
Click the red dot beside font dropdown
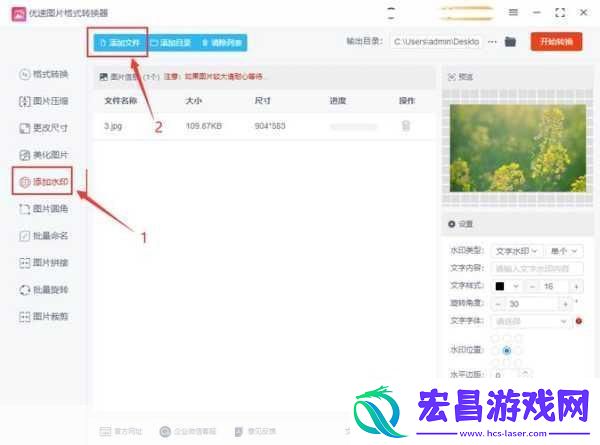point(579,321)
